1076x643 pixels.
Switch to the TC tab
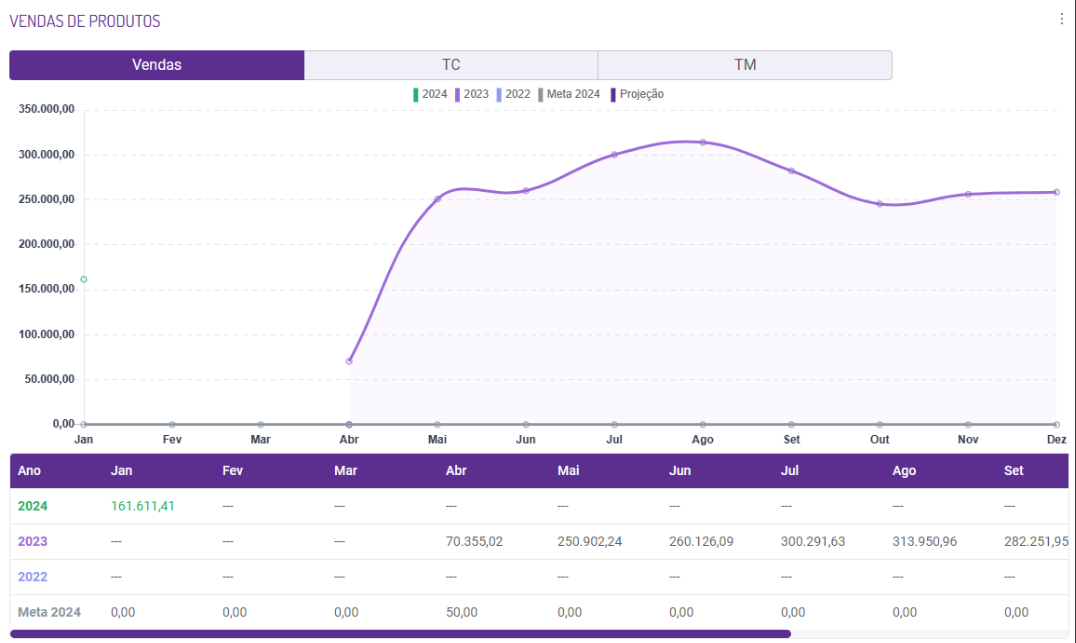(x=451, y=65)
